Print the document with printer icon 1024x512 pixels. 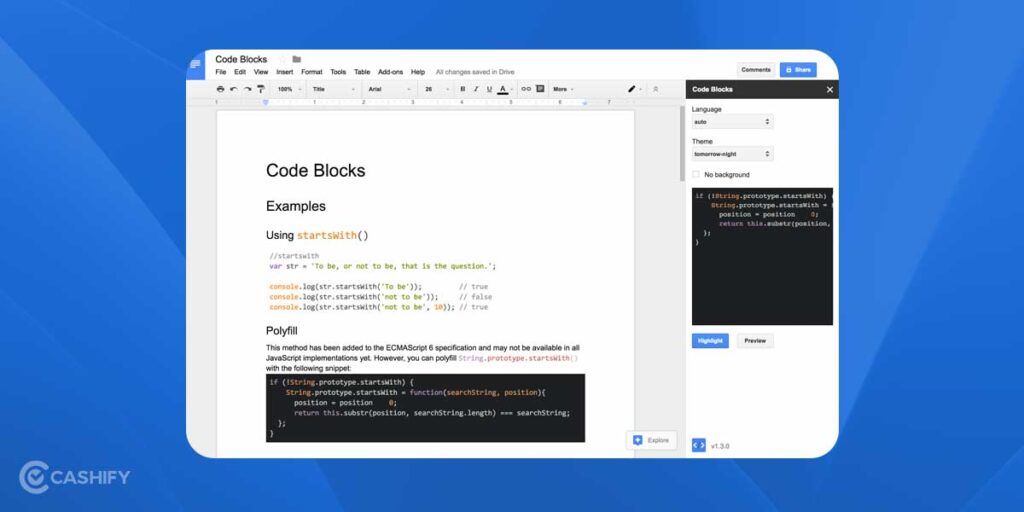point(220,89)
